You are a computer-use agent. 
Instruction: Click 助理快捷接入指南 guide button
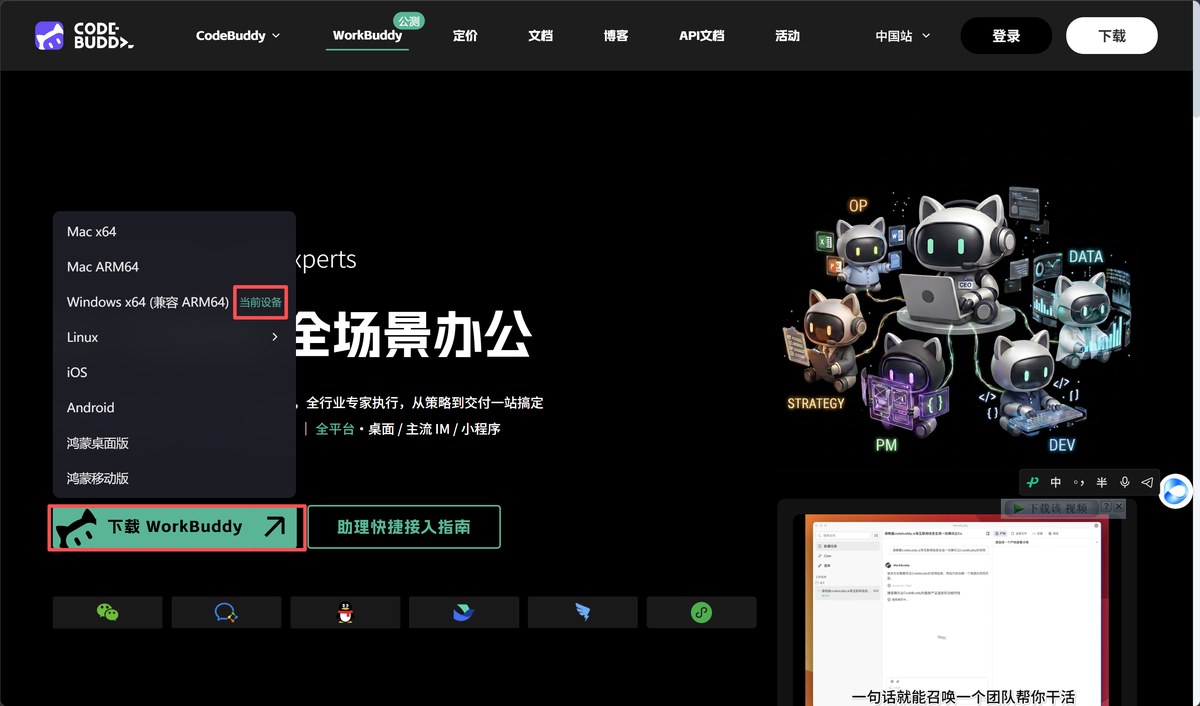(404, 527)
